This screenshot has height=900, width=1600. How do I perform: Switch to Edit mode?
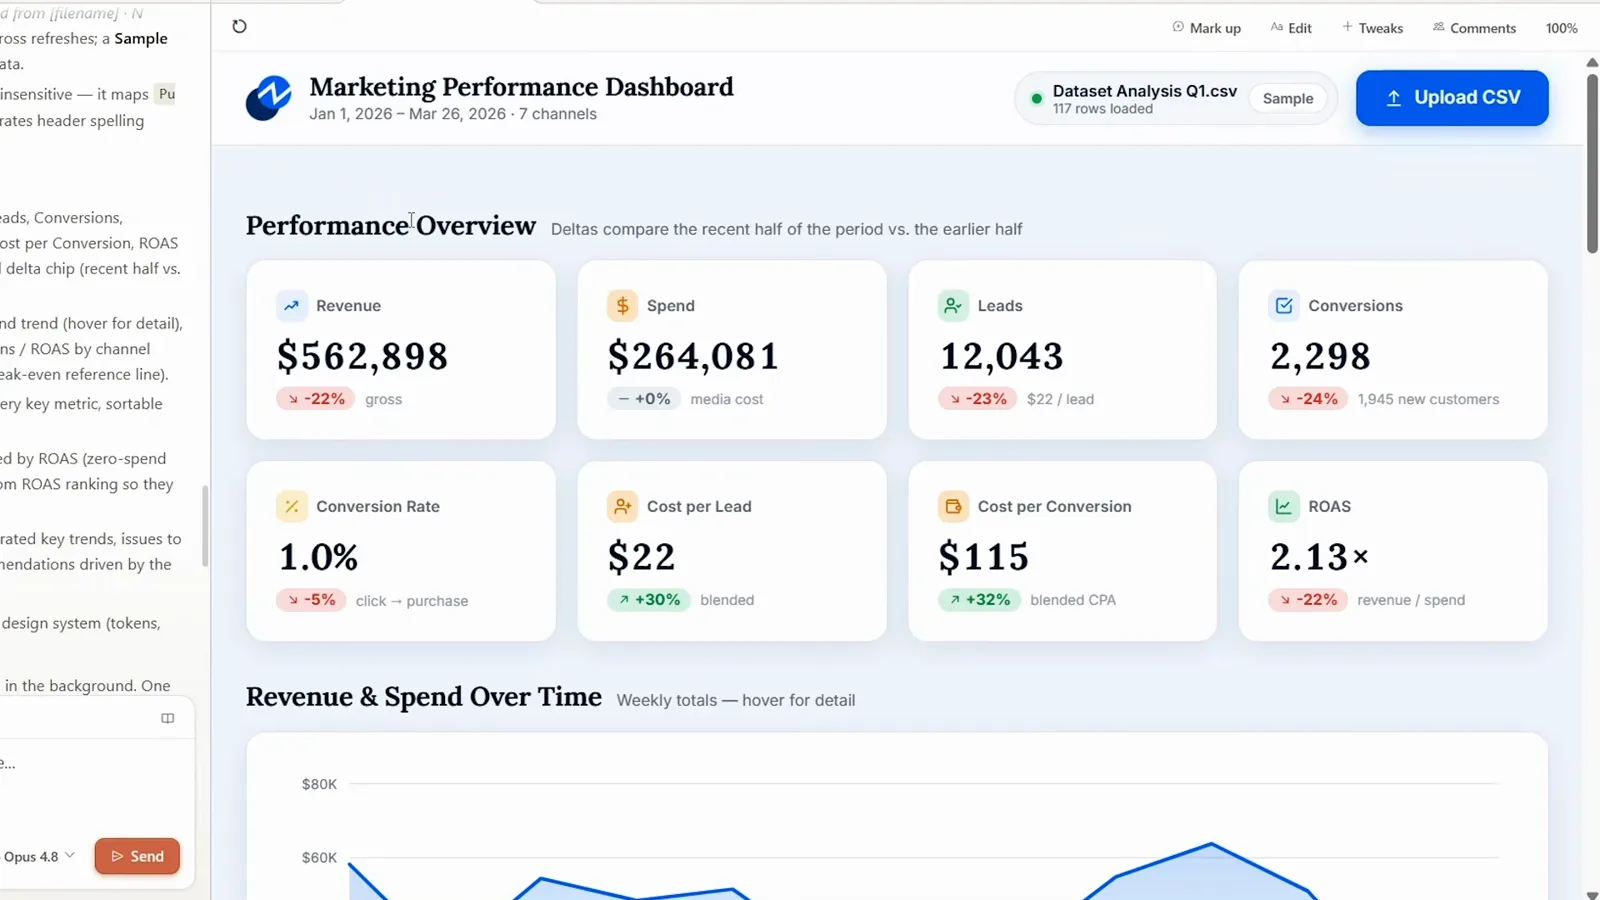click(x=1291, y=28)
